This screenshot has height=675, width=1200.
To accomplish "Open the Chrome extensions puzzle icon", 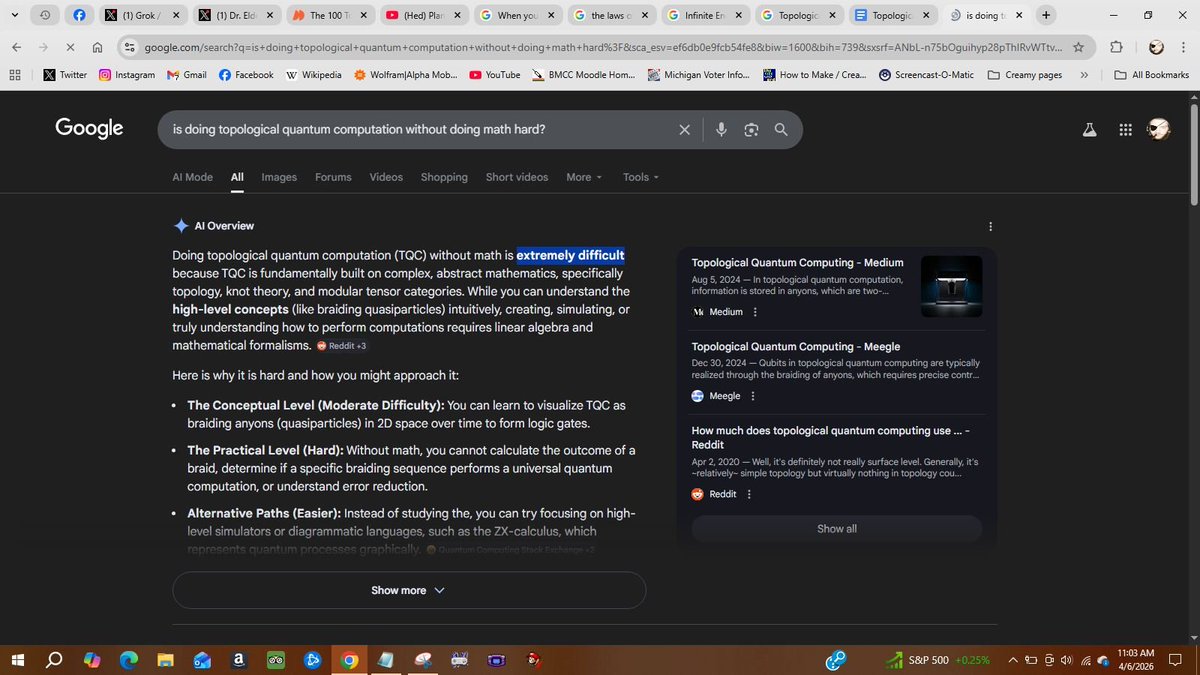I will (x=1116, y=47).
